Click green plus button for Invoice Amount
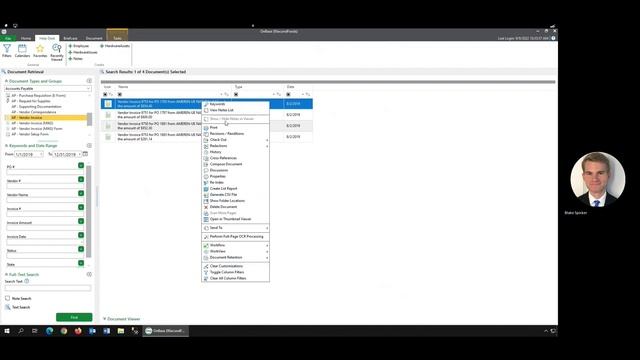 [x=81, y=221]
